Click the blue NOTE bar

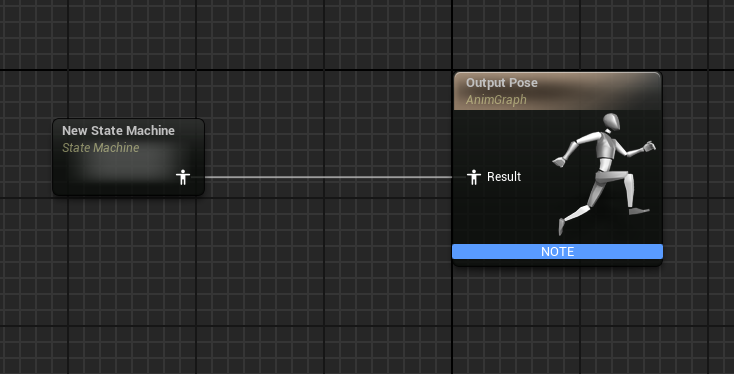click(557, 251)
